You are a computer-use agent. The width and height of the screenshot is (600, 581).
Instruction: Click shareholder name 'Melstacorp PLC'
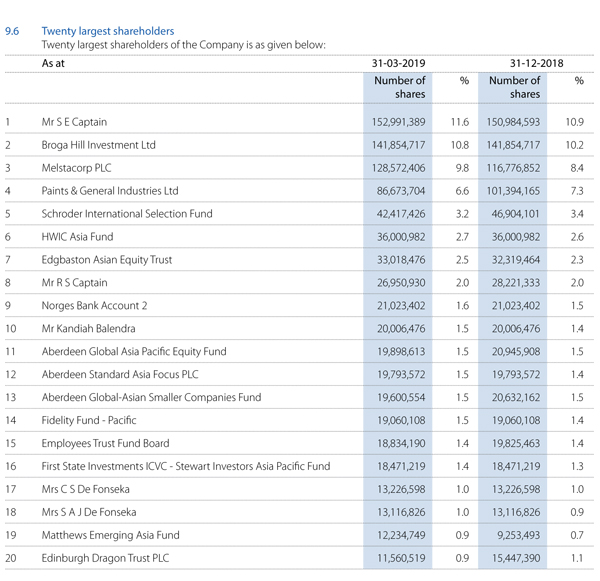(77, 168)
